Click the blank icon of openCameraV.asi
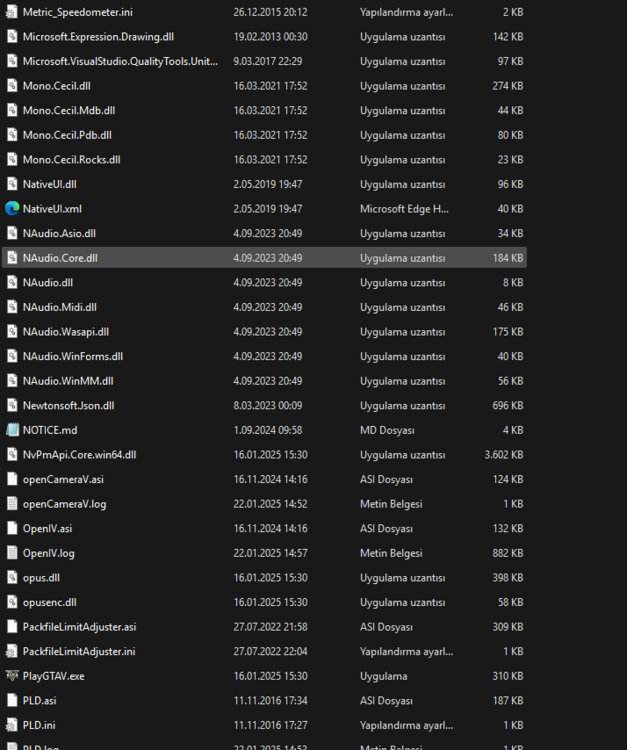 tap(12, 479)
